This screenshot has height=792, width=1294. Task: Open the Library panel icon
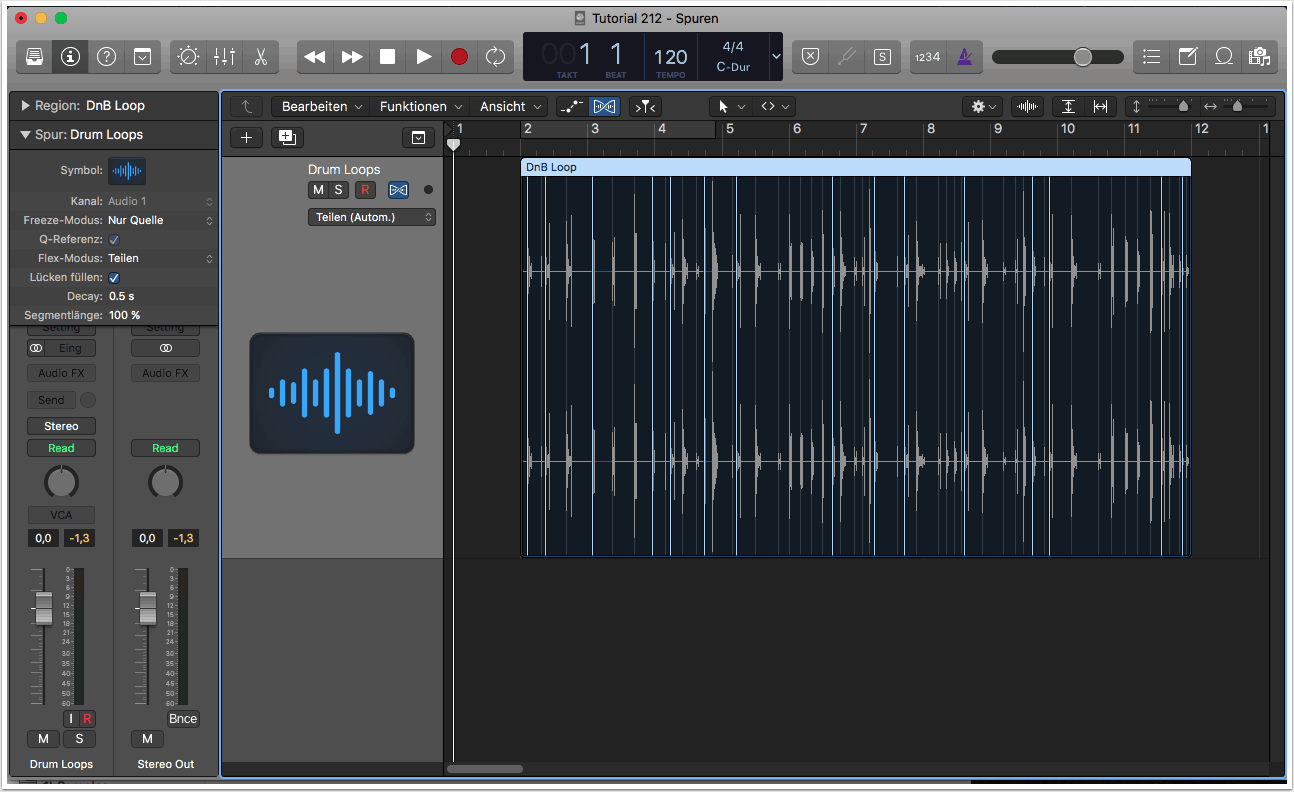[34, 57]
